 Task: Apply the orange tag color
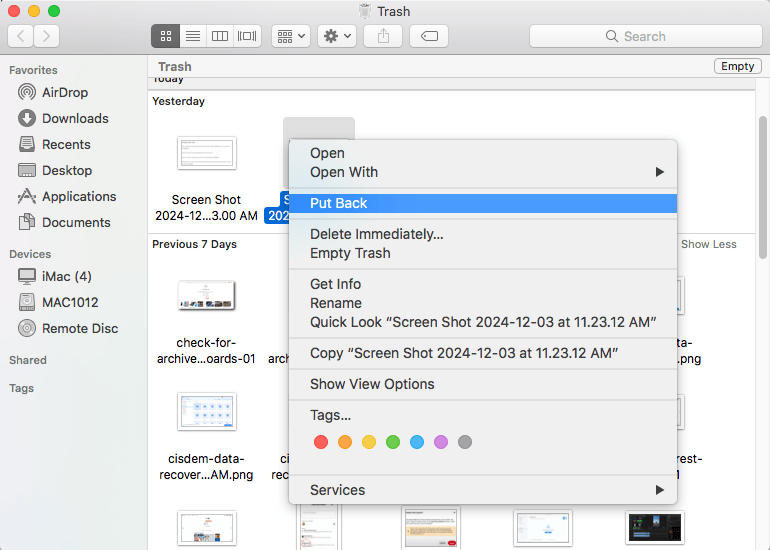345,442
